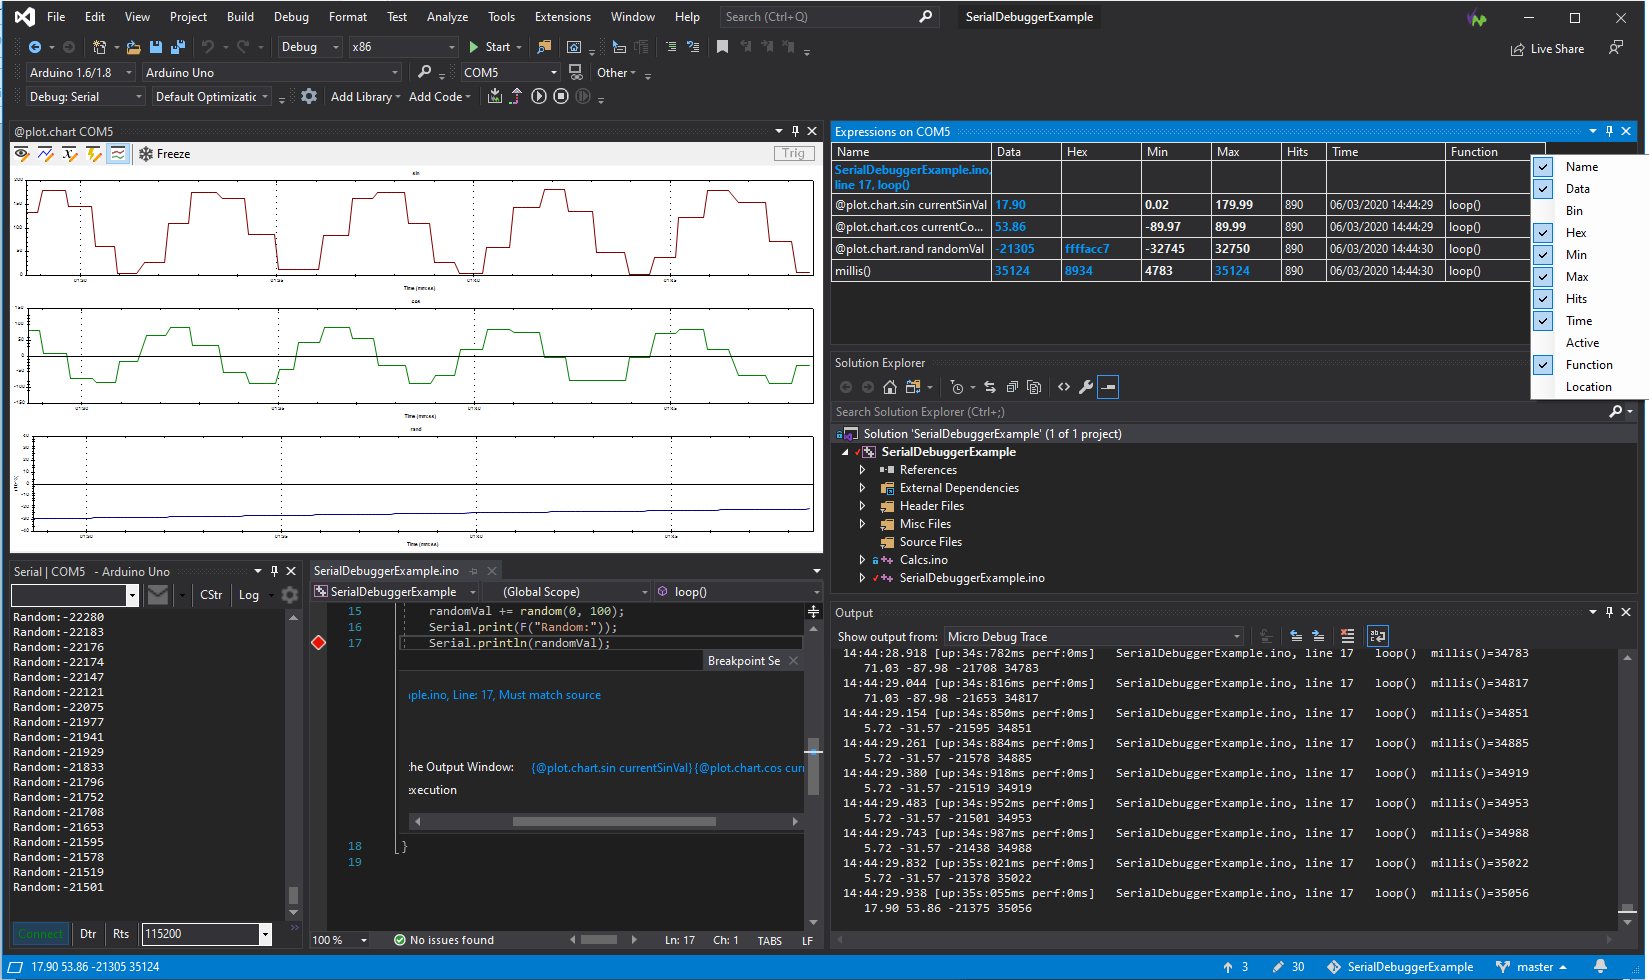Uncheck Data column option

[1544, 189]
